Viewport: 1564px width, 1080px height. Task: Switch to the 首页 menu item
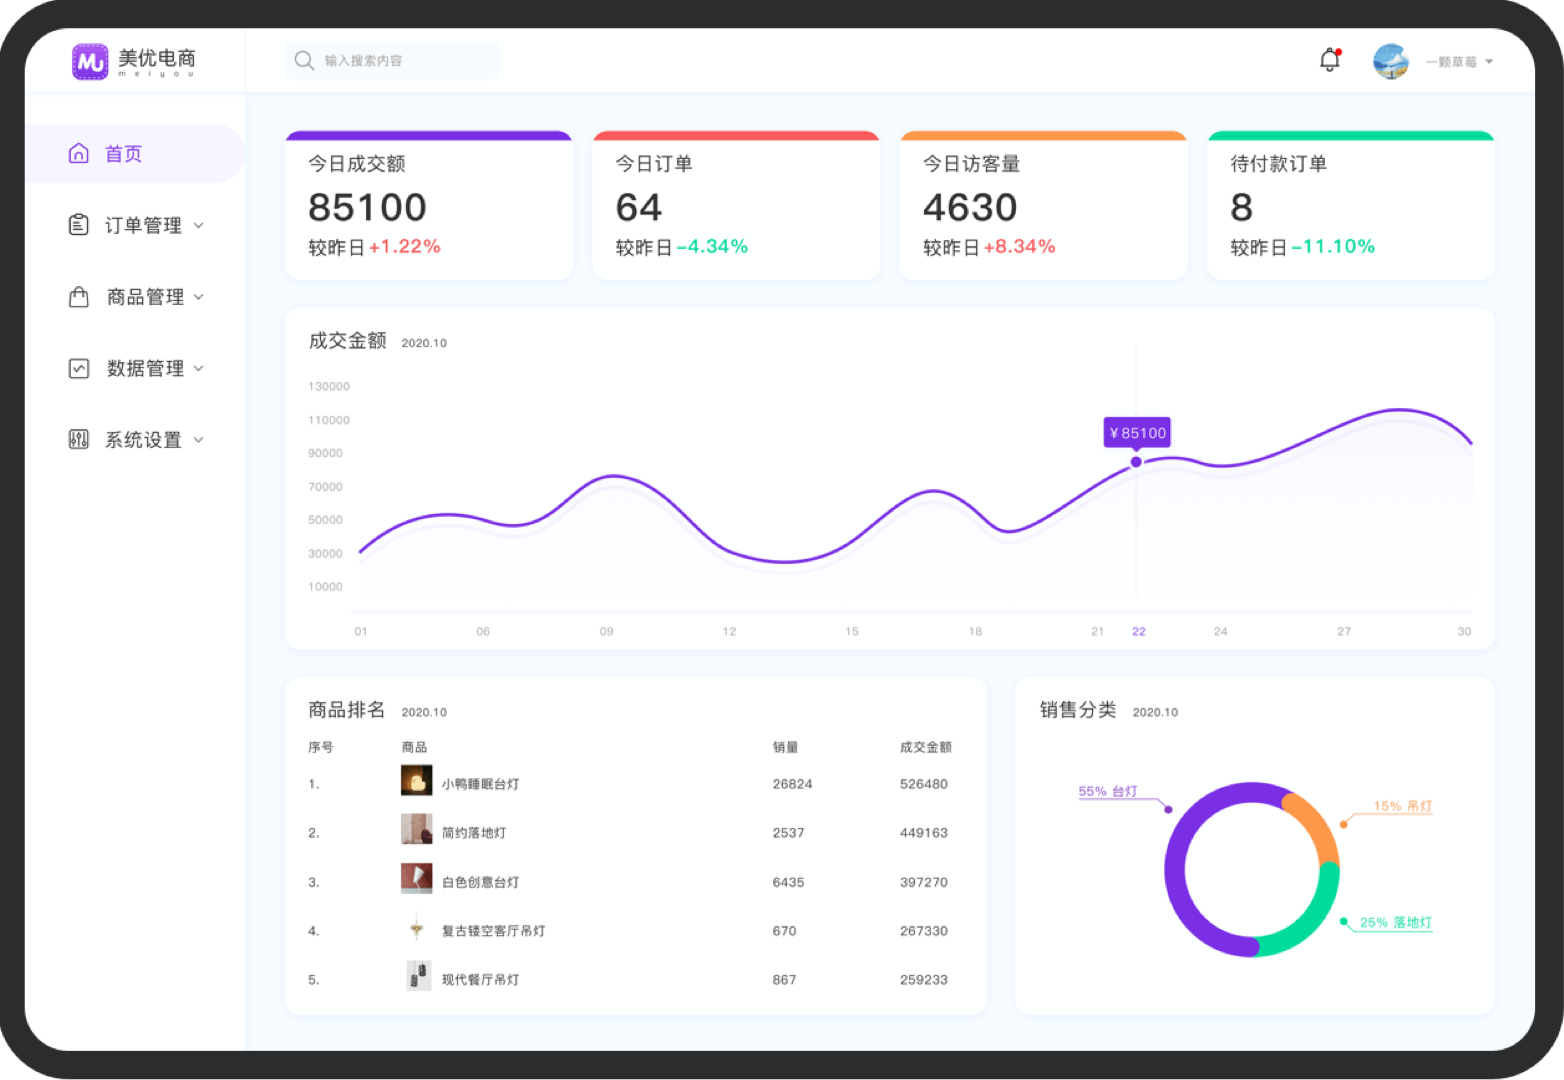click(x=124, y=153)
